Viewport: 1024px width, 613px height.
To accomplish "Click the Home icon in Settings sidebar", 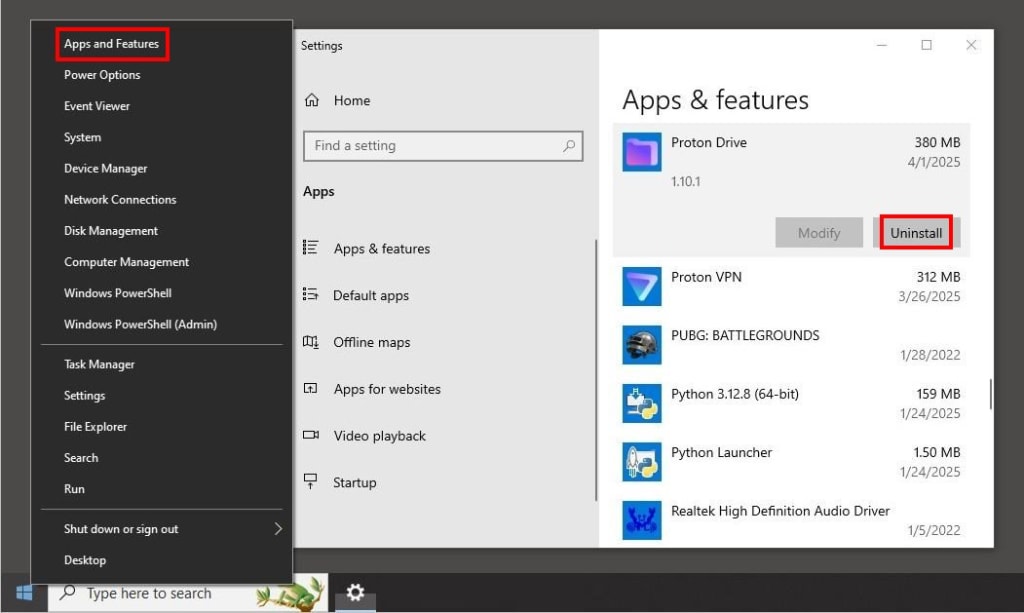I will click(x=312, y=100).
